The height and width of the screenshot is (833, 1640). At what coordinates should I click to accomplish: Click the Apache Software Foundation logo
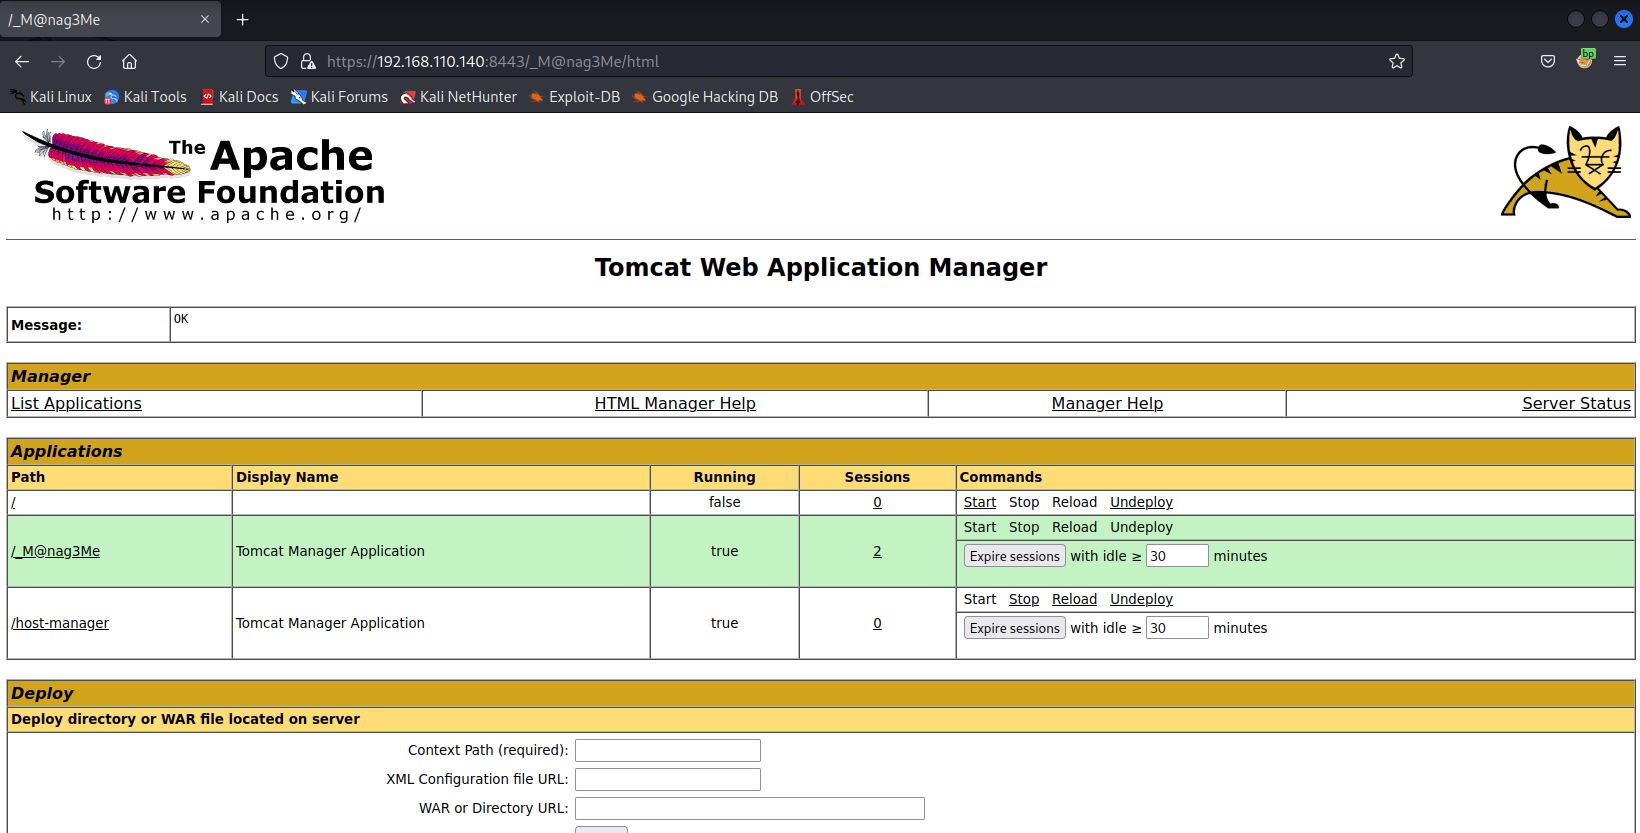point(204,176)
